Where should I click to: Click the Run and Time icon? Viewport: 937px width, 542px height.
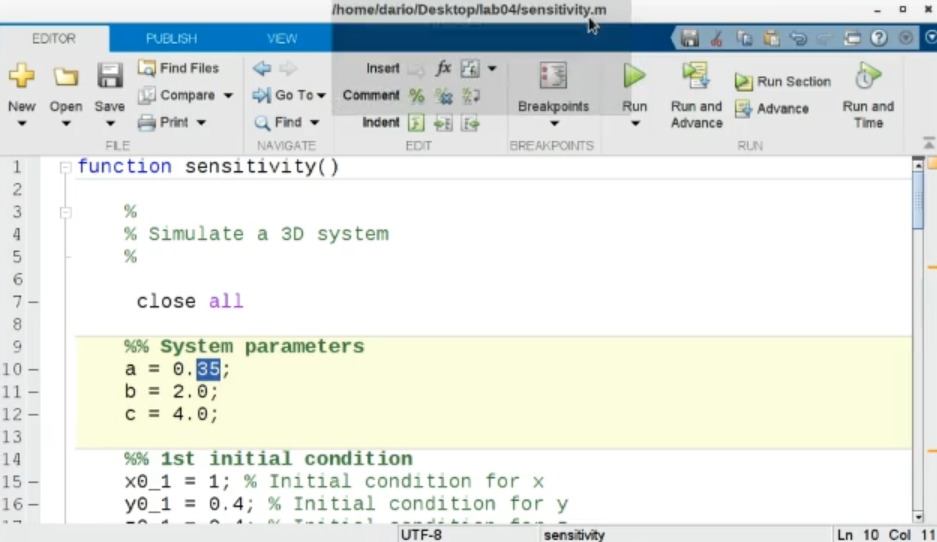point(867,77)
